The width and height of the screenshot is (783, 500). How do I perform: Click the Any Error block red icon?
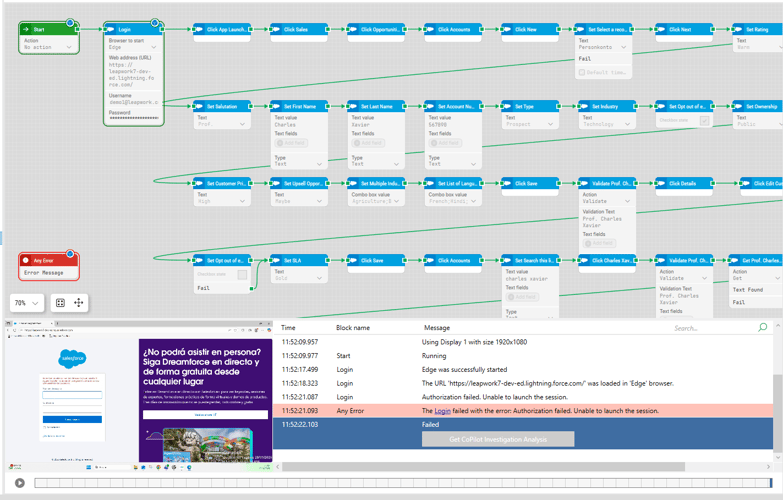[27, 261]
